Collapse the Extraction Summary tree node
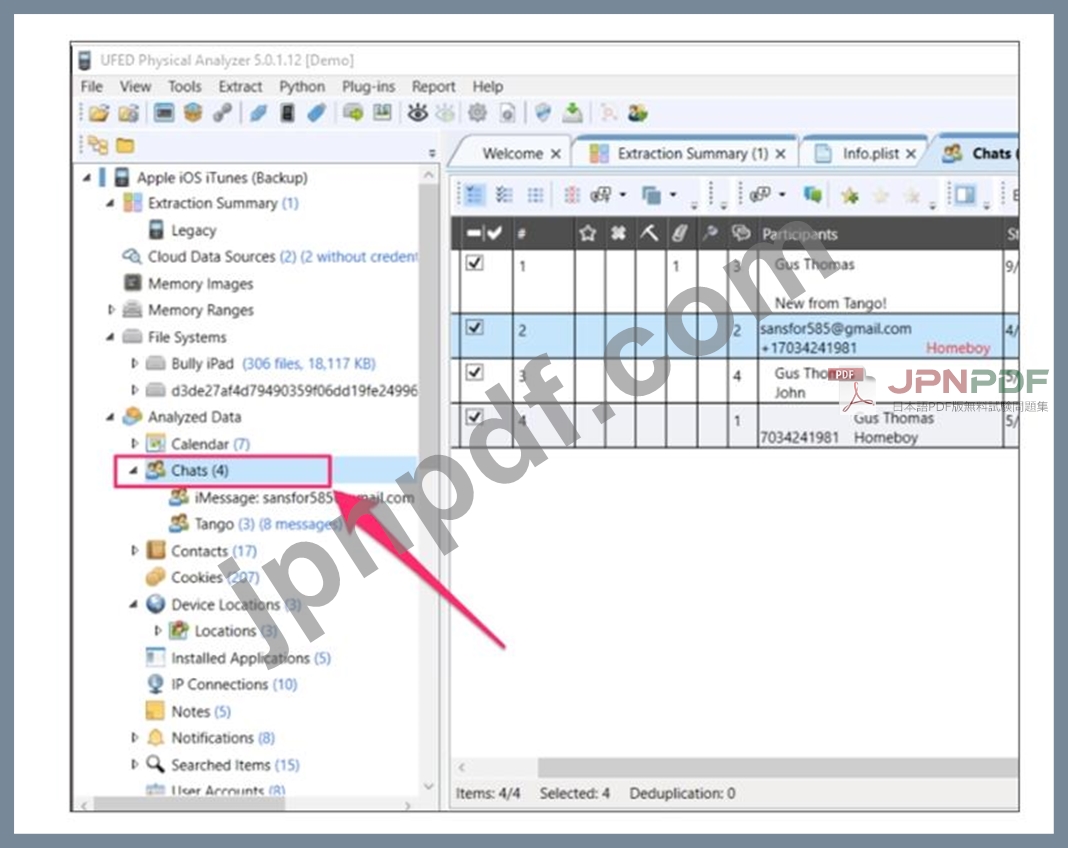This screenshot has height=848, width=1068. pos(110,203)
